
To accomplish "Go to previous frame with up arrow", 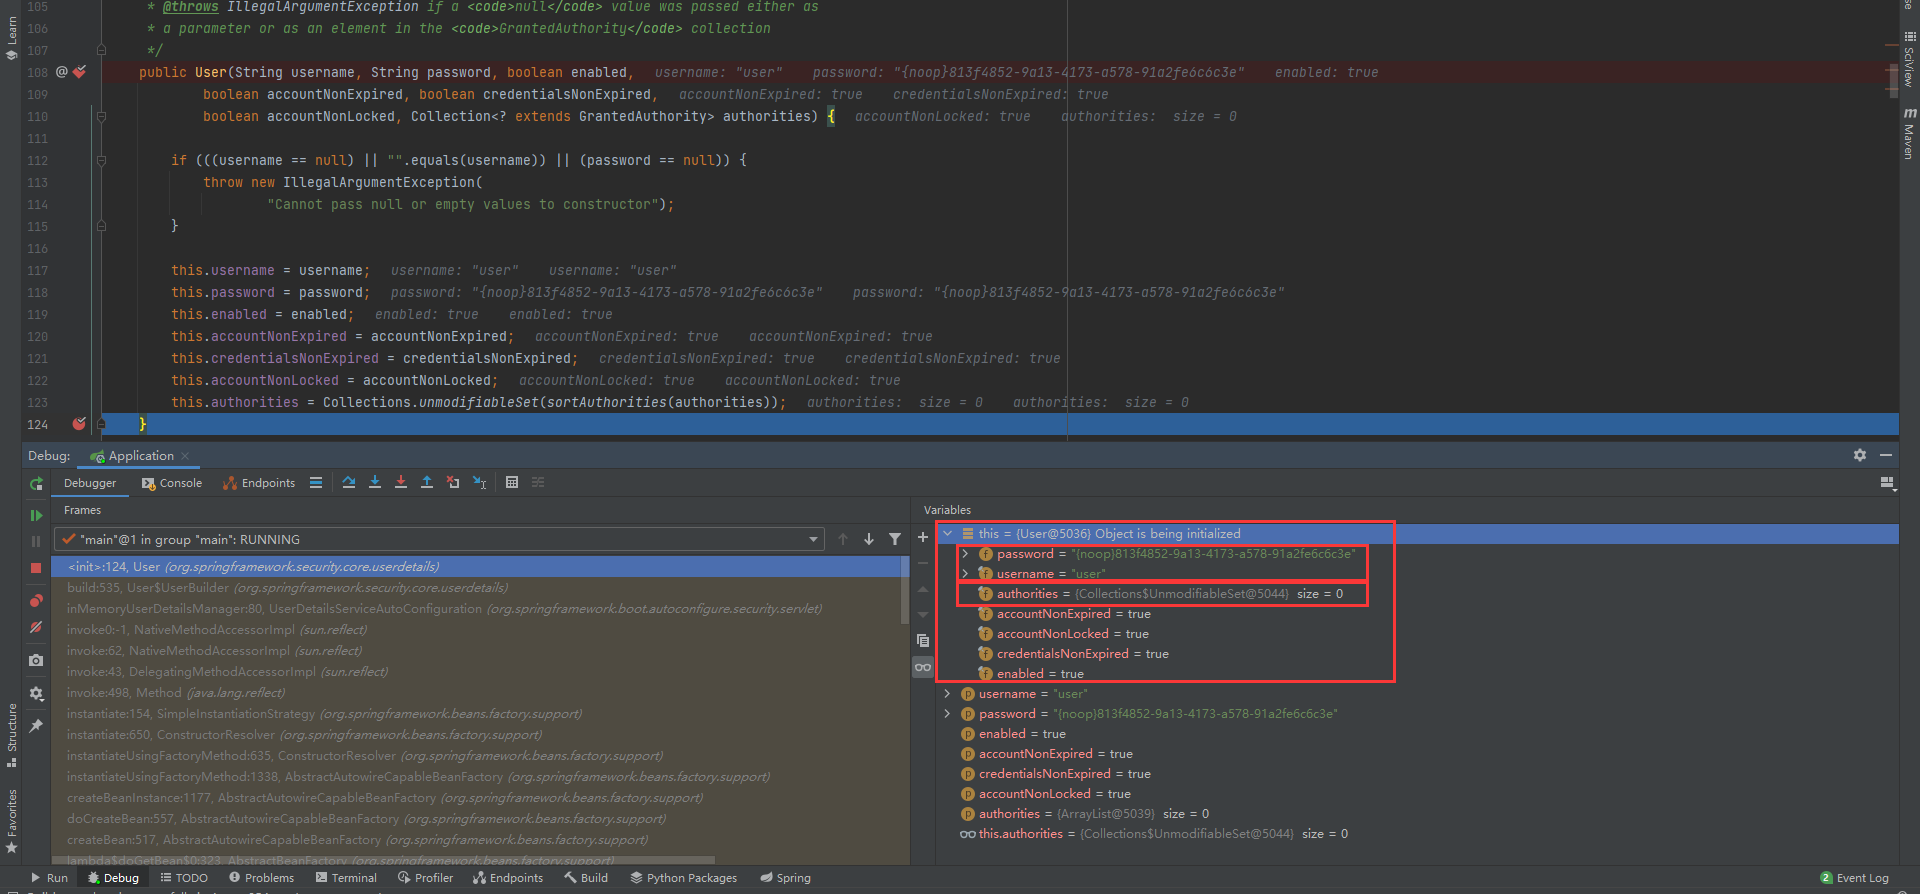I will (843, 539).
